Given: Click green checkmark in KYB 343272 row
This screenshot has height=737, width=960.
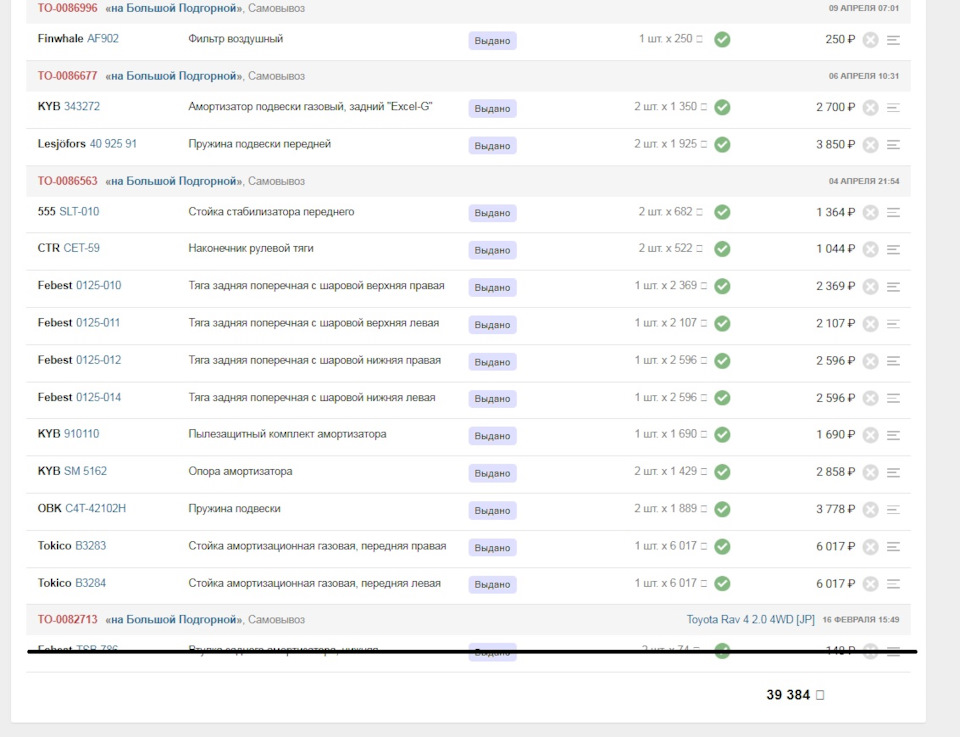Looking at the screenshot, I should pos(722,108).
